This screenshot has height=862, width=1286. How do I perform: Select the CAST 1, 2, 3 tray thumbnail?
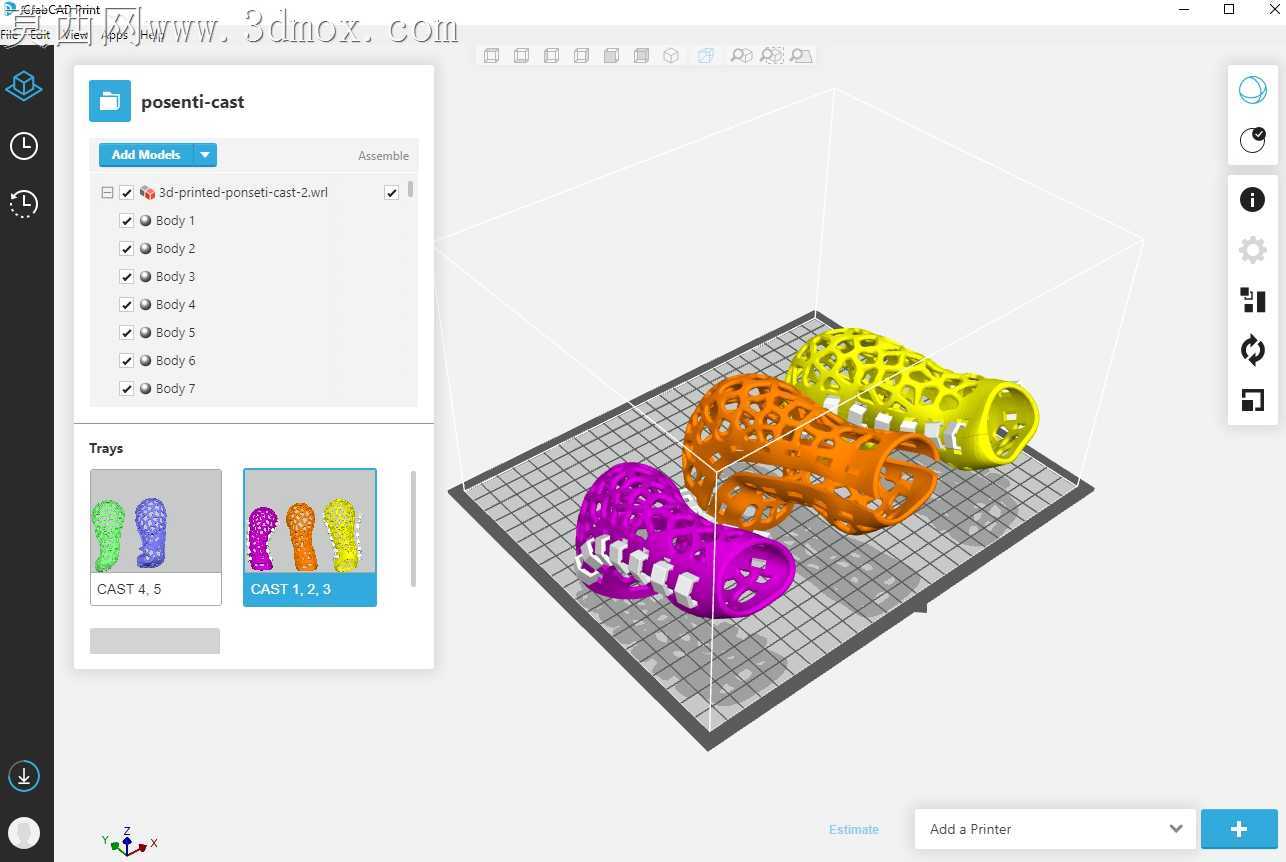(x=310, y=537)
